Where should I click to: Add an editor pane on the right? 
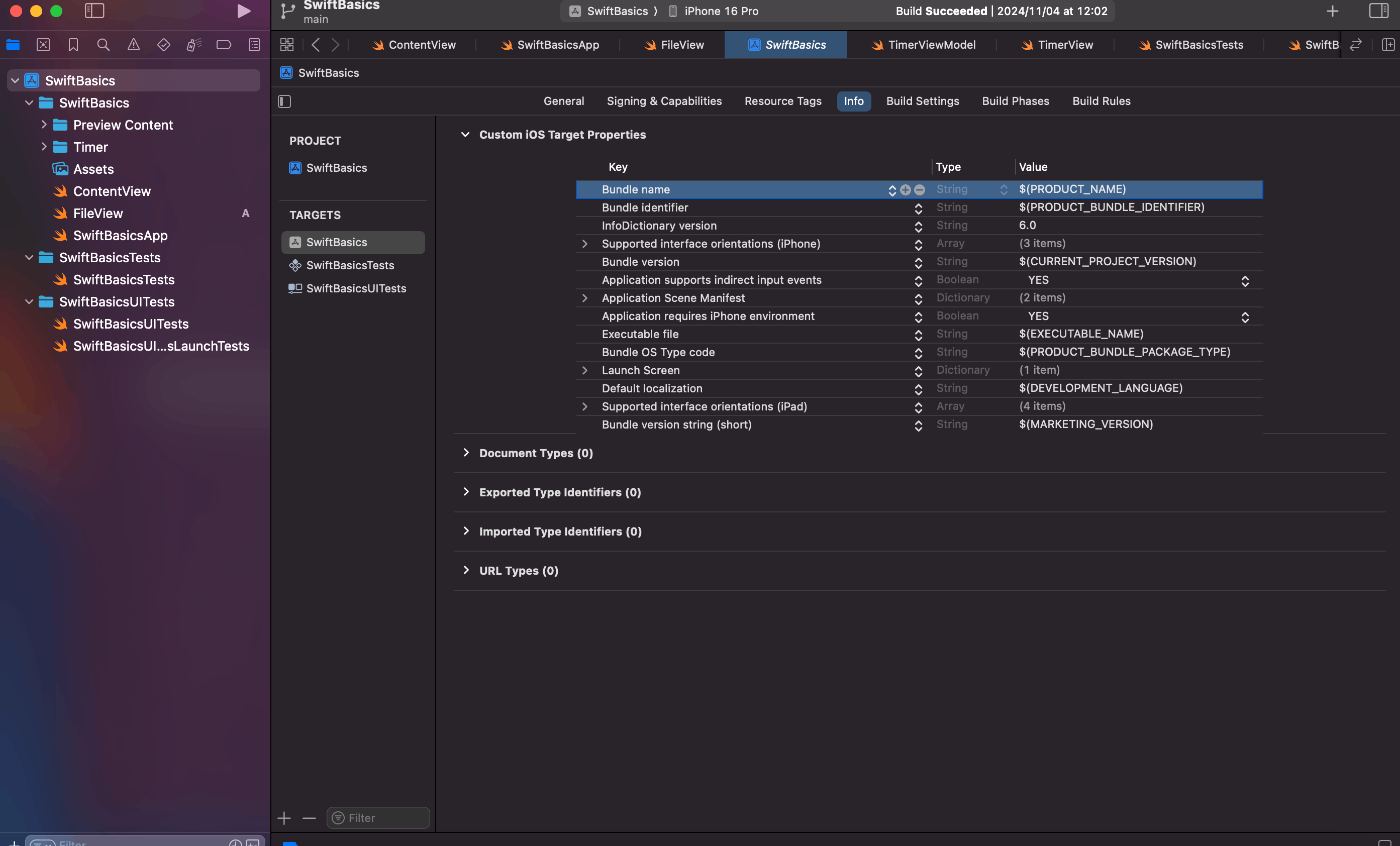click(1388, 45)
